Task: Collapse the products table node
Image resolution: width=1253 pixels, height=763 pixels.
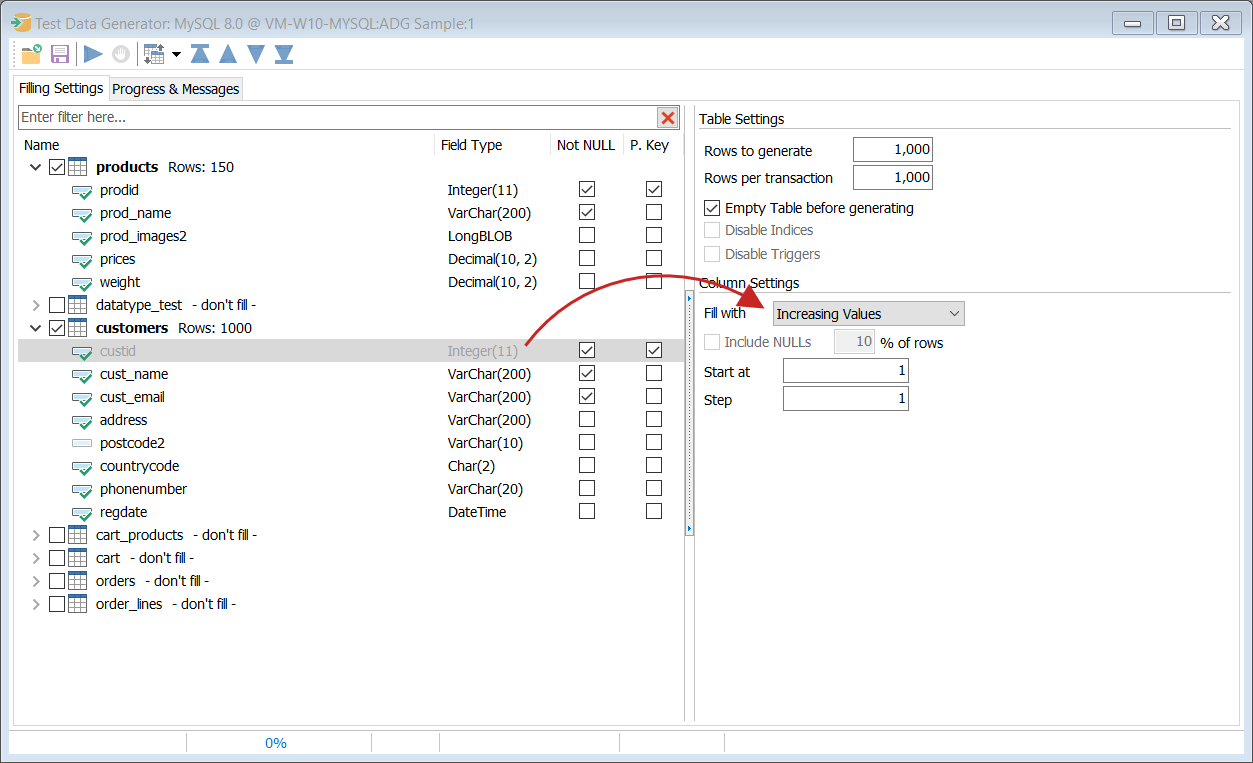Action: [36, 167]
